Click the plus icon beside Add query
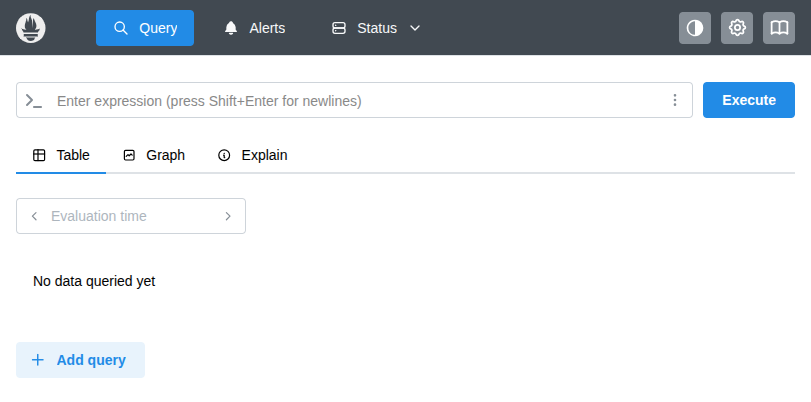Viewport: 811px width, 402px height. 38,360
